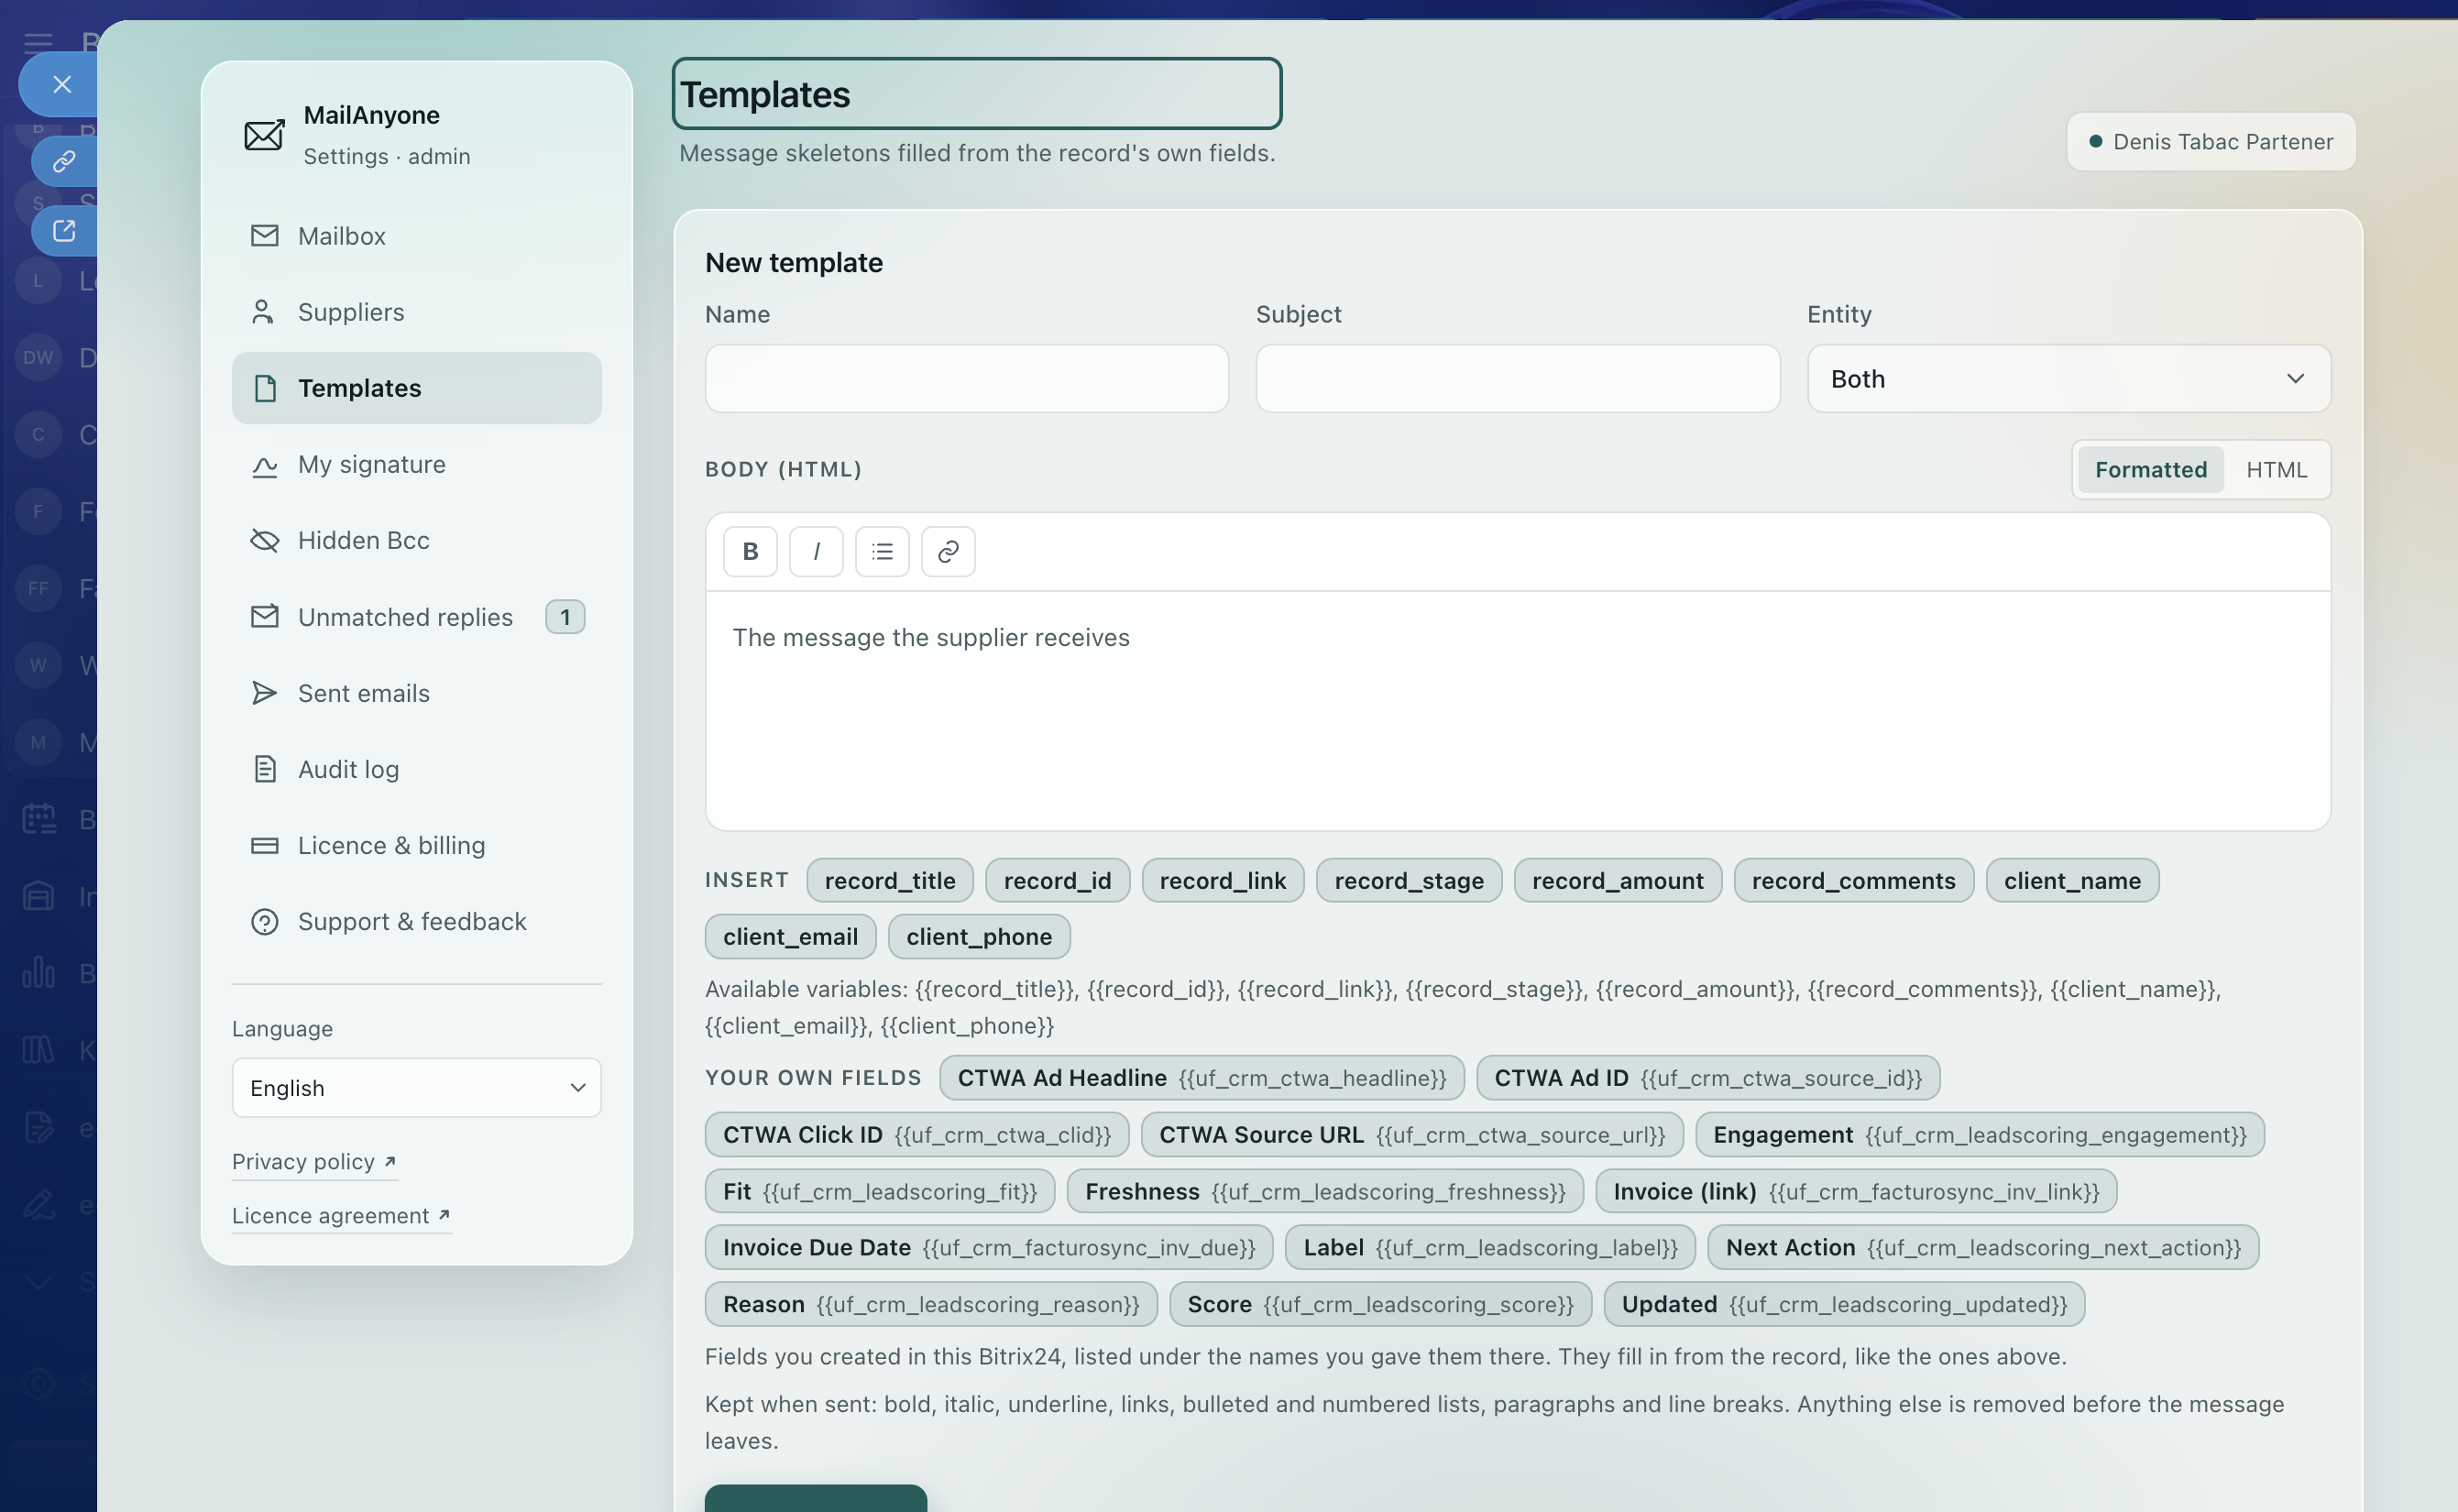Open the Suppliers settings section
The height and width of the screenshot is (1512, 2458).
coord(417,312)
